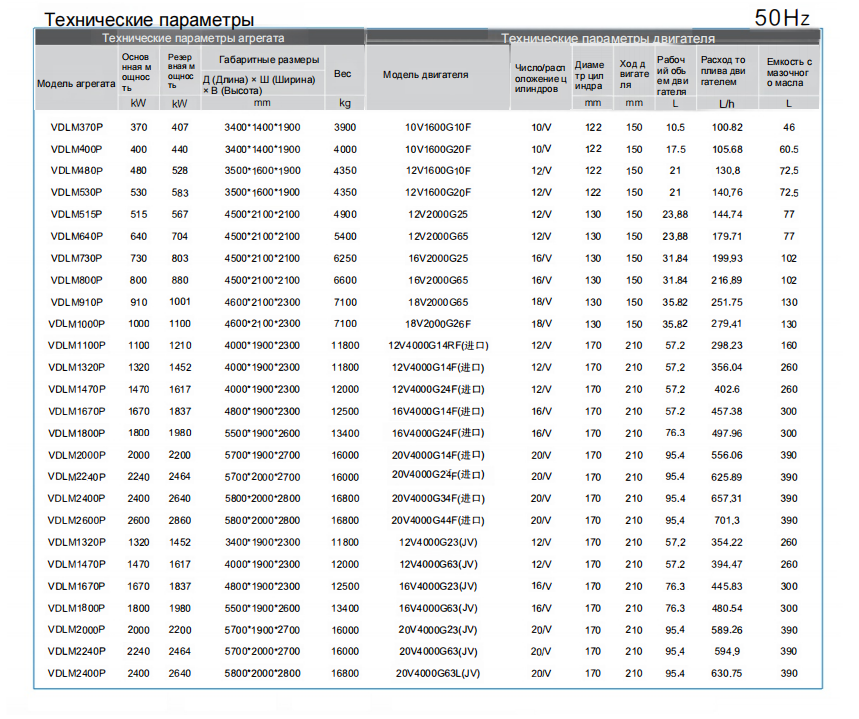The height and width of the screenshot is (719, 859).
Task: Select the 630.75 fuel consumption value
Action: click(726, 674)
